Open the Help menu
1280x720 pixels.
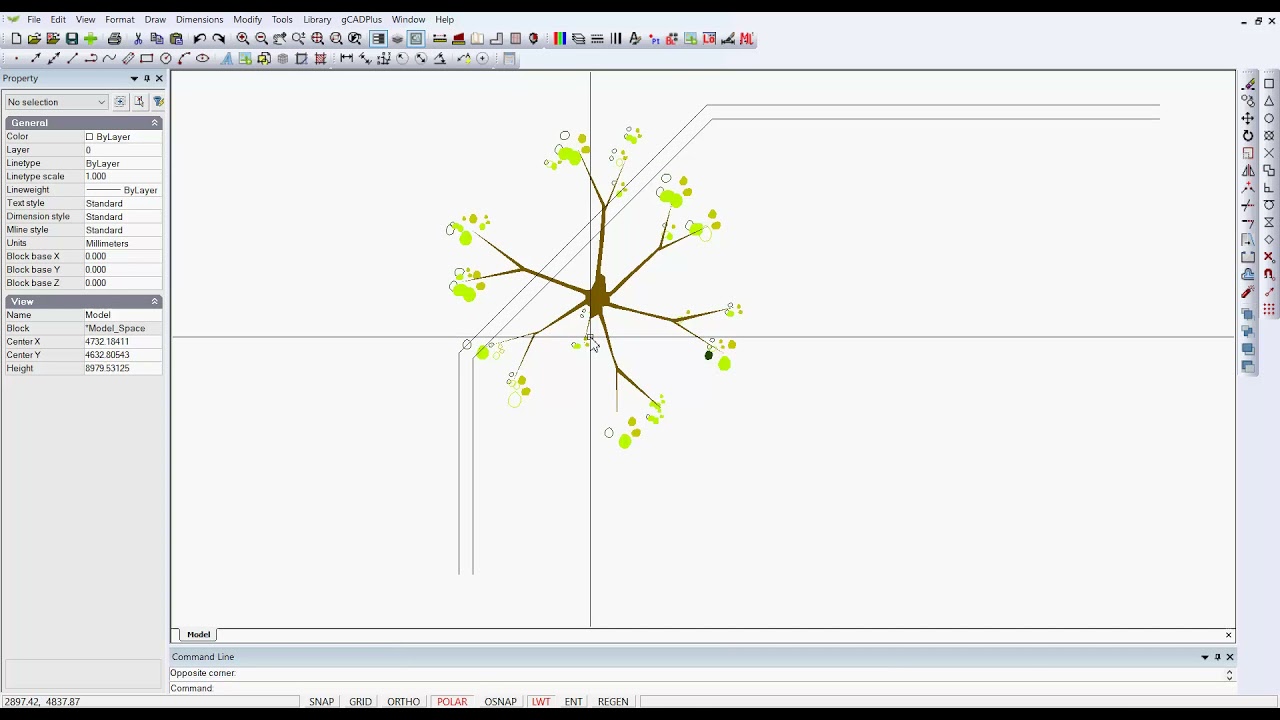(444, 20)
